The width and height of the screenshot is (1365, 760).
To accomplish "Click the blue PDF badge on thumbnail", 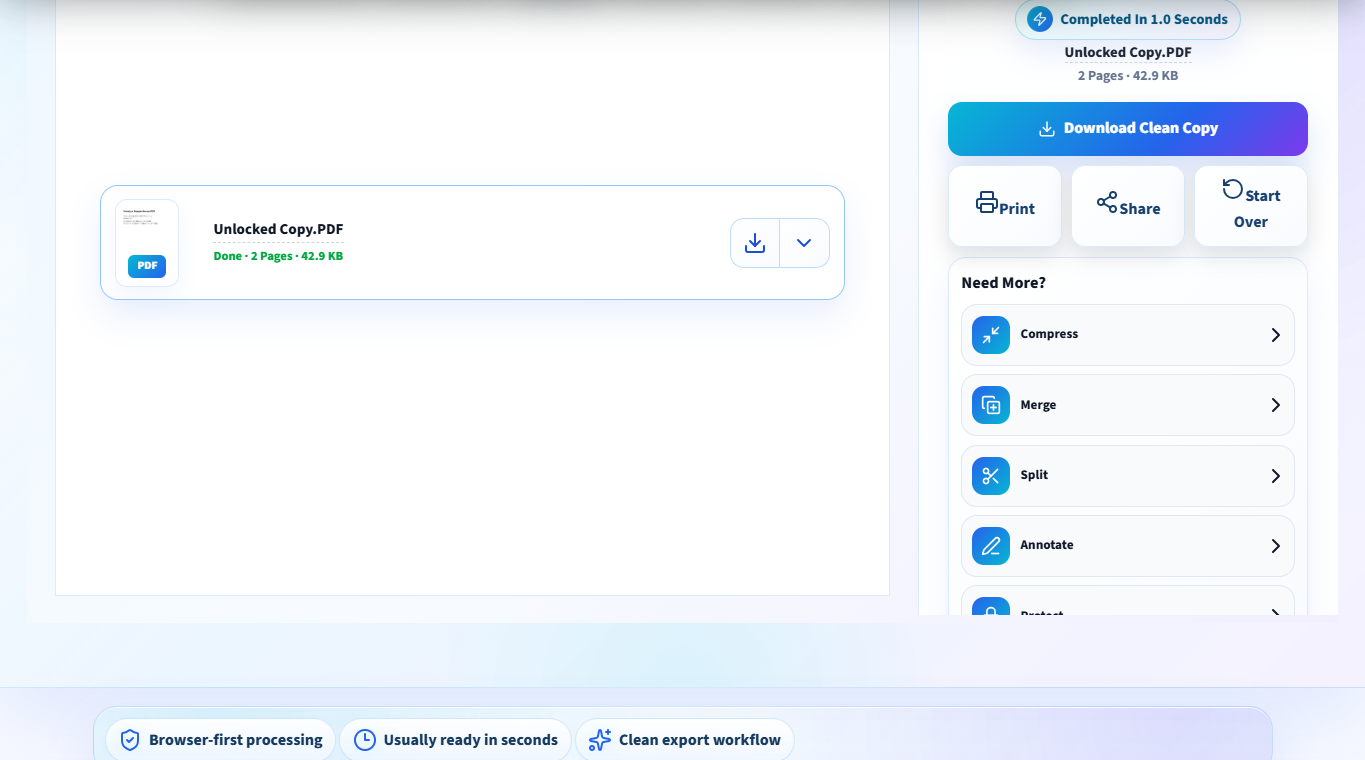I will [x=147, y=266].
